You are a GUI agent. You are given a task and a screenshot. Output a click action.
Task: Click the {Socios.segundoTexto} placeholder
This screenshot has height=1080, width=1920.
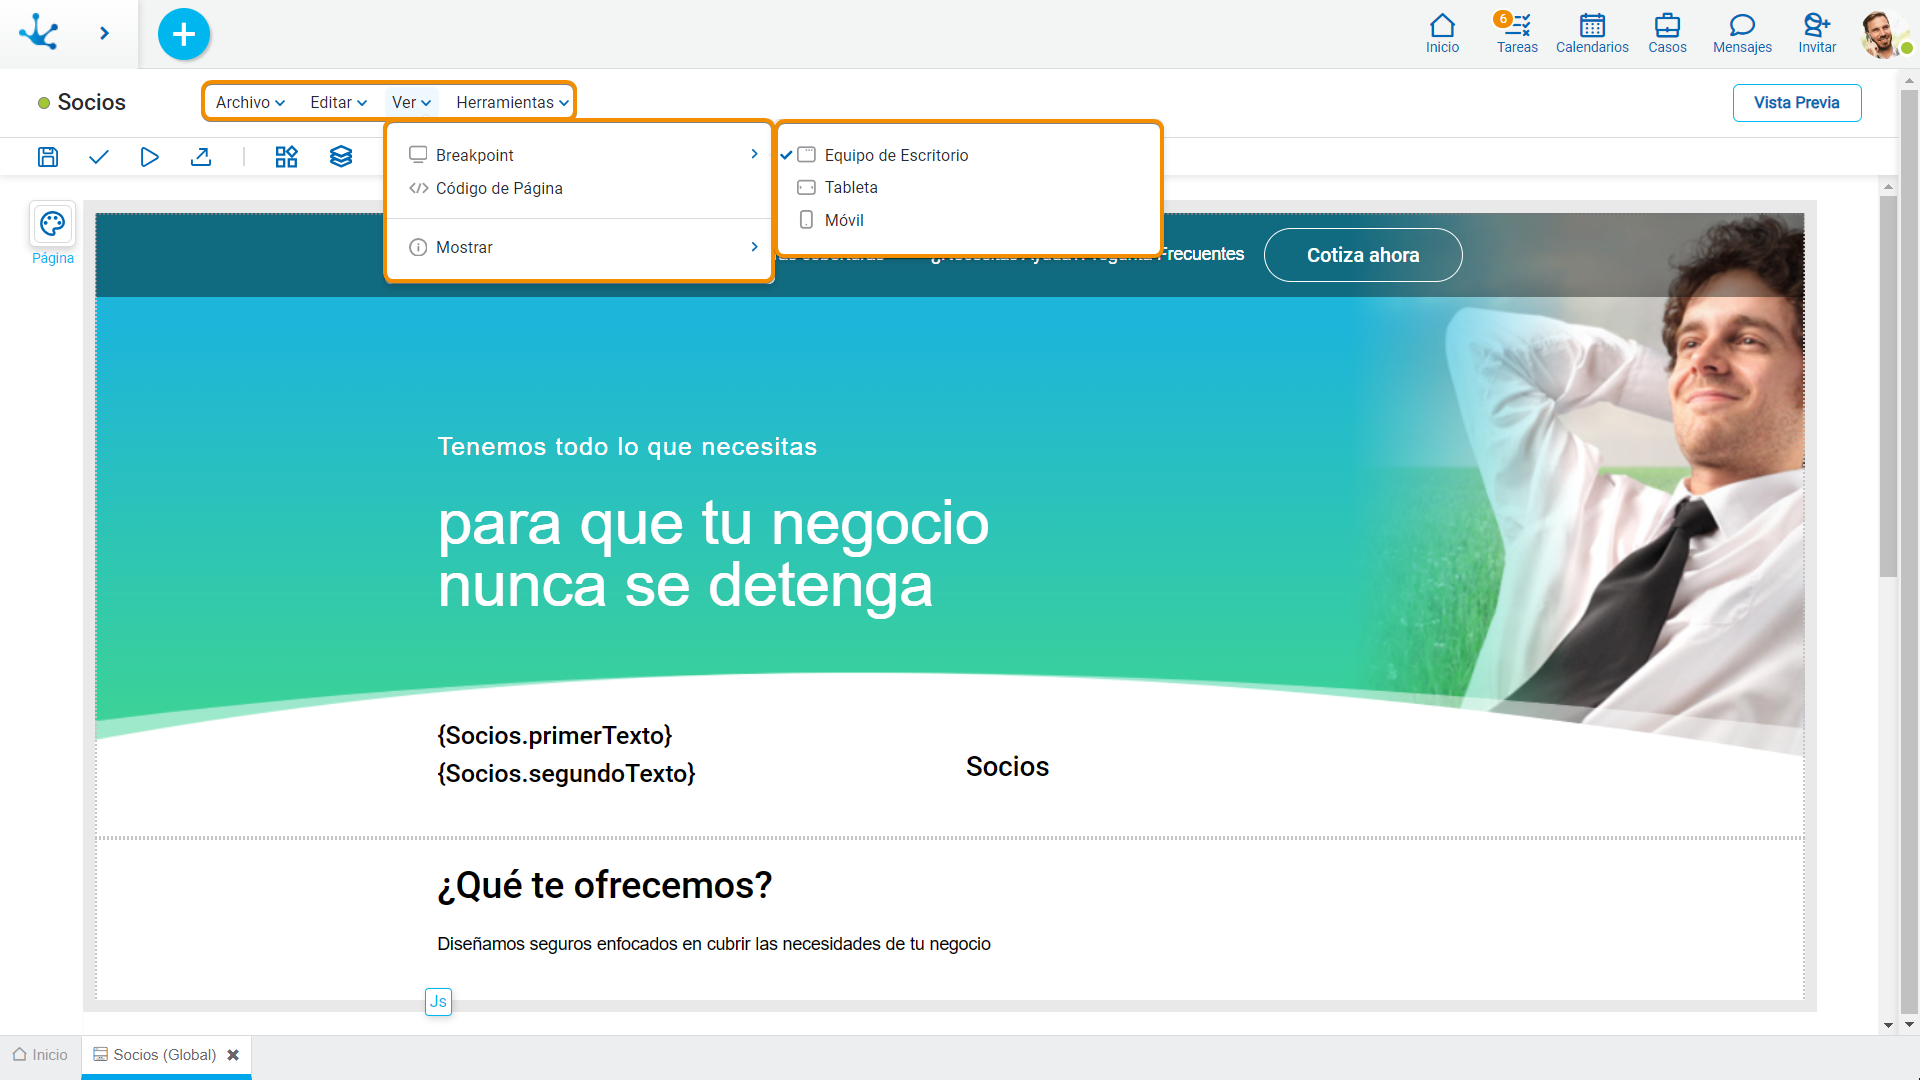(x=566, y=773)
